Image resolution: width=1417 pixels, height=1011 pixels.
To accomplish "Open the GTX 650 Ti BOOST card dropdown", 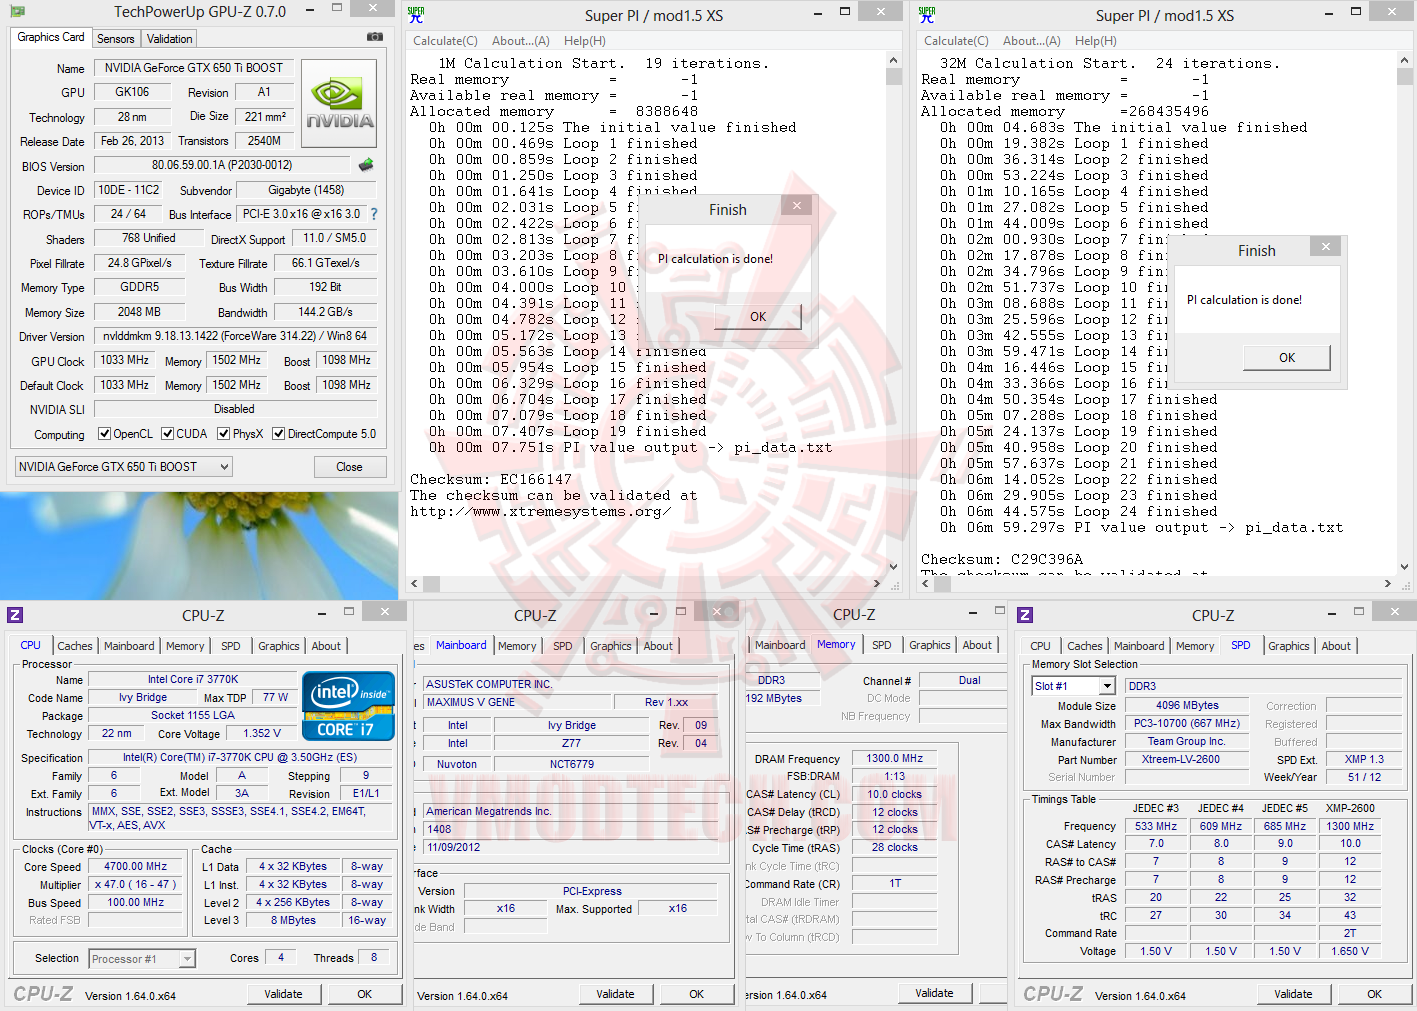I will click(124, 467).
